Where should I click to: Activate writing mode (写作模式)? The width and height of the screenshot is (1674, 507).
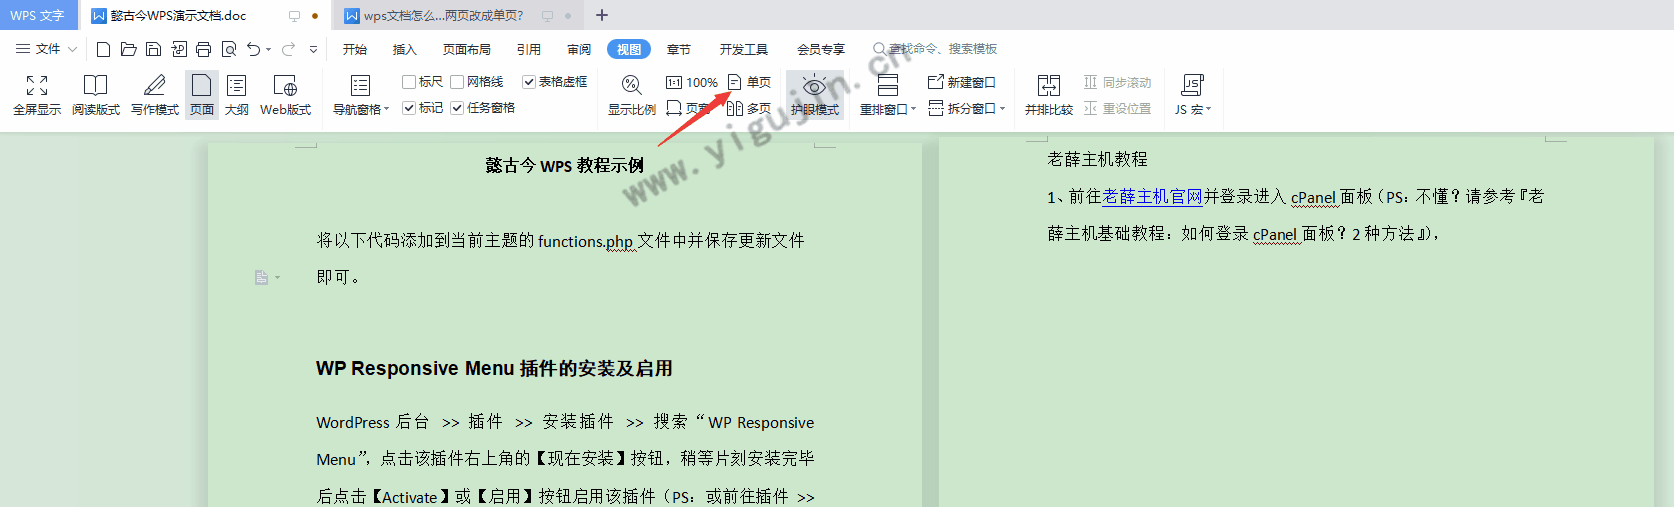[155, 95]
